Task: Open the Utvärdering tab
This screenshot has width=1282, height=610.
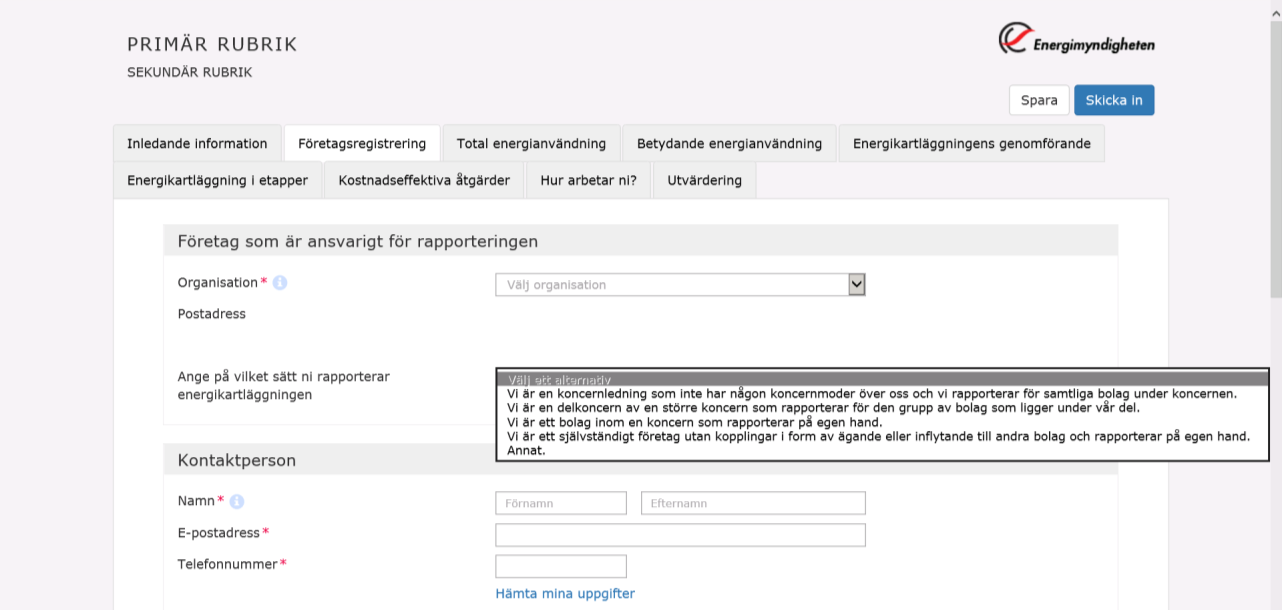Action: (x=704, y=180)
